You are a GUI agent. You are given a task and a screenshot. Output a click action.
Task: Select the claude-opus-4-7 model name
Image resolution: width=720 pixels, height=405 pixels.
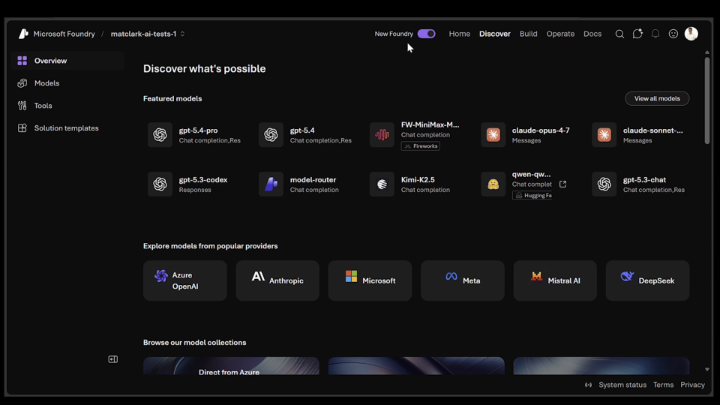(x=541, y=130)
